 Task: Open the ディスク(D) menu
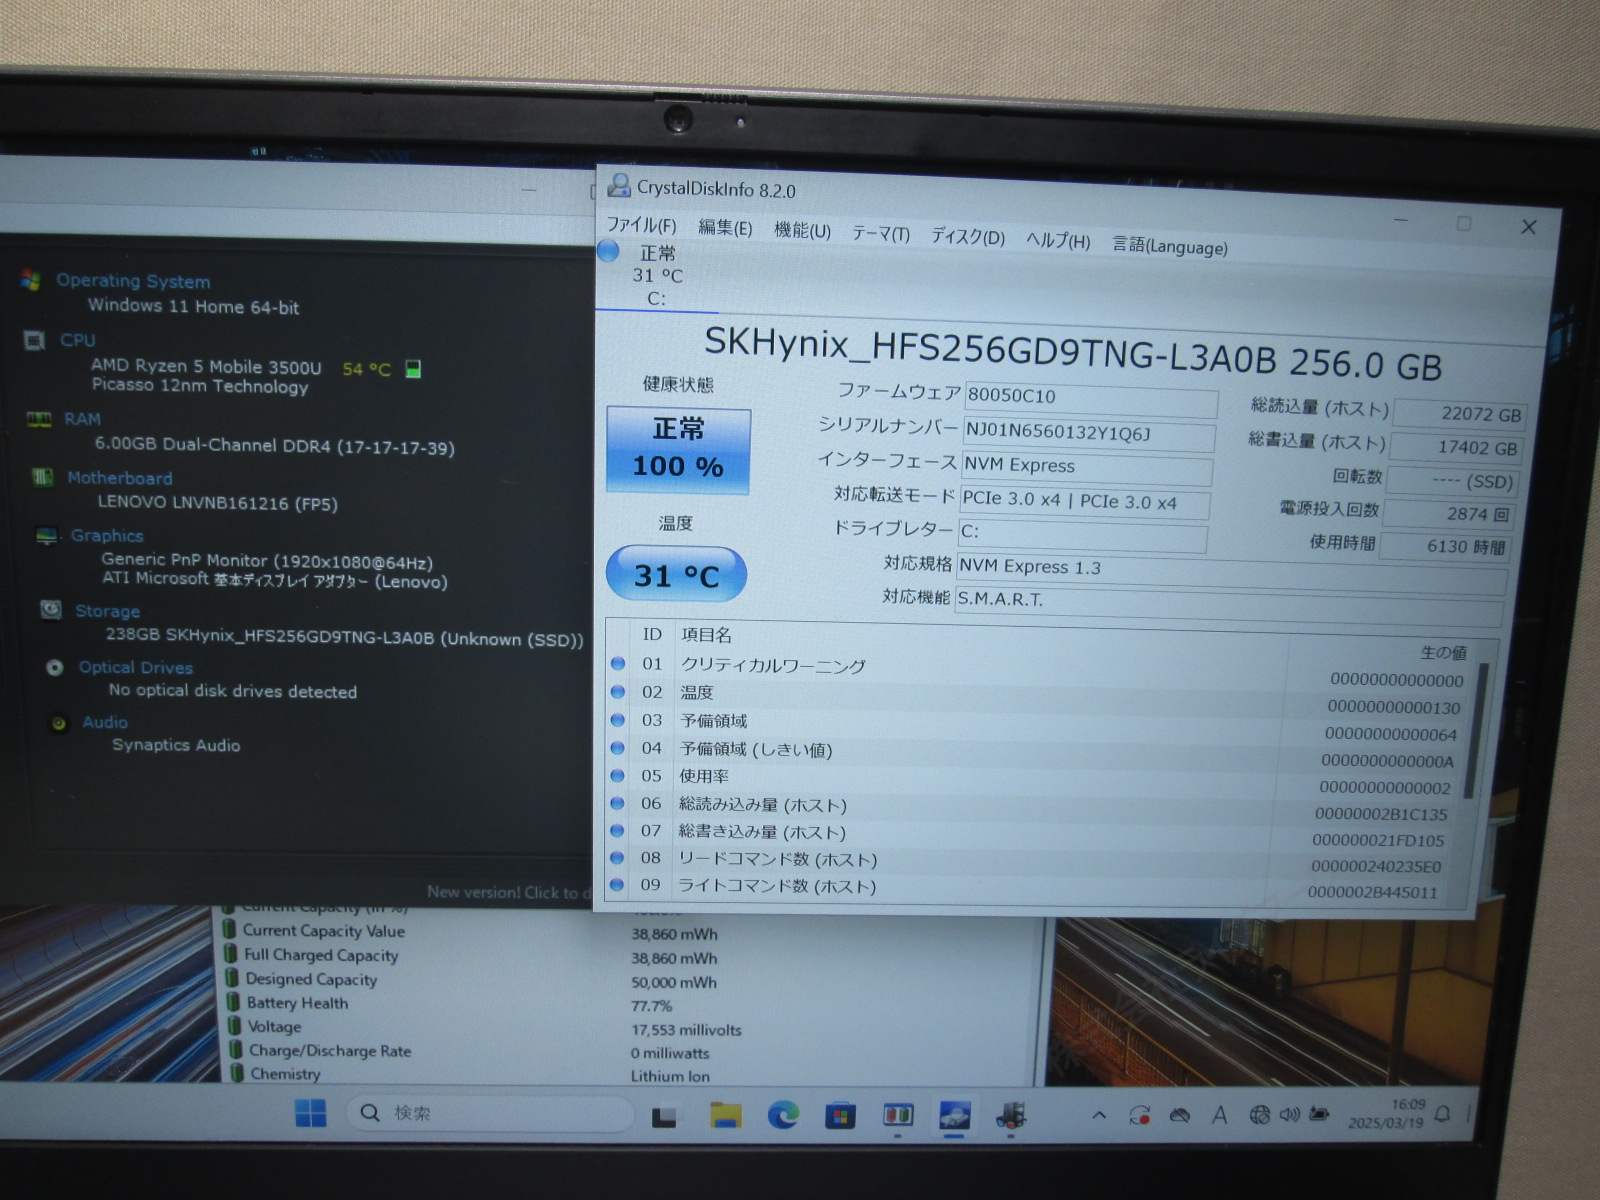967,237
